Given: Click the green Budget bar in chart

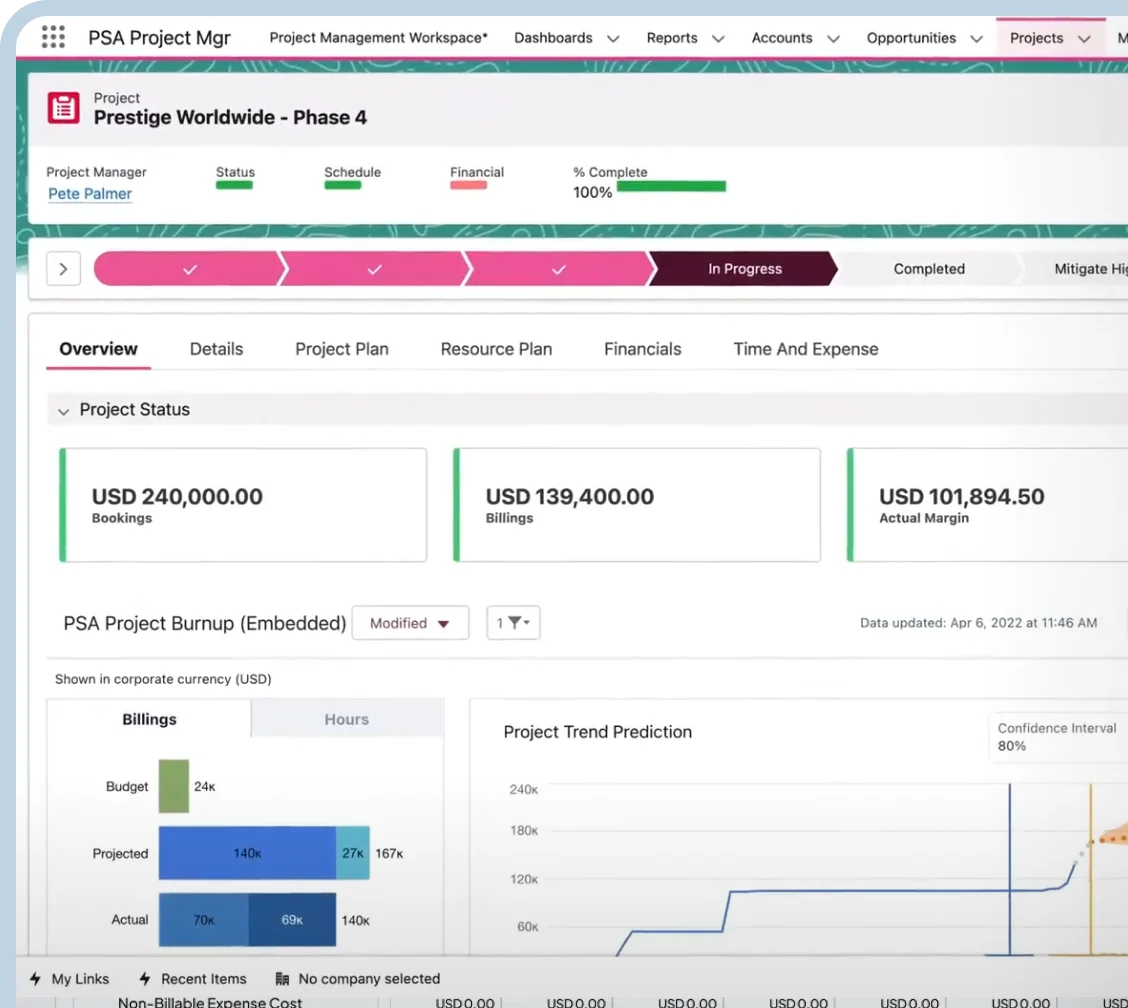Looking at the screenshot, I should click(x=173, y=786).
